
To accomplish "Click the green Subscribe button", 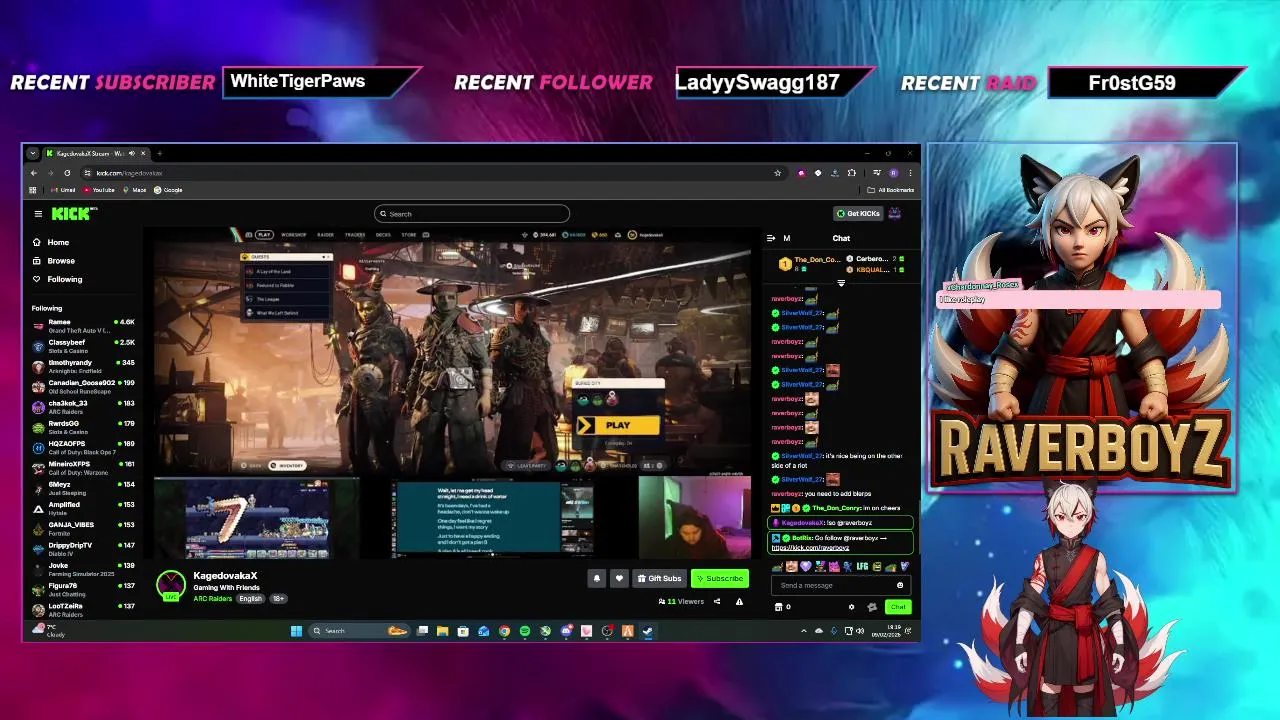I will tap(720, 578).
